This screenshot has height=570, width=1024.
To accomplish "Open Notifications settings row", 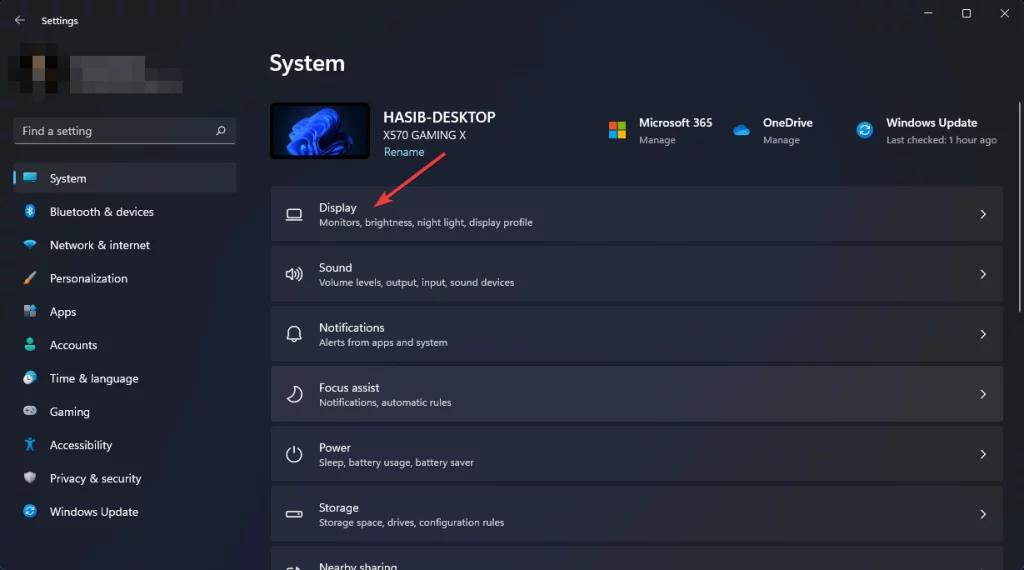I will (x=637, y=334).
